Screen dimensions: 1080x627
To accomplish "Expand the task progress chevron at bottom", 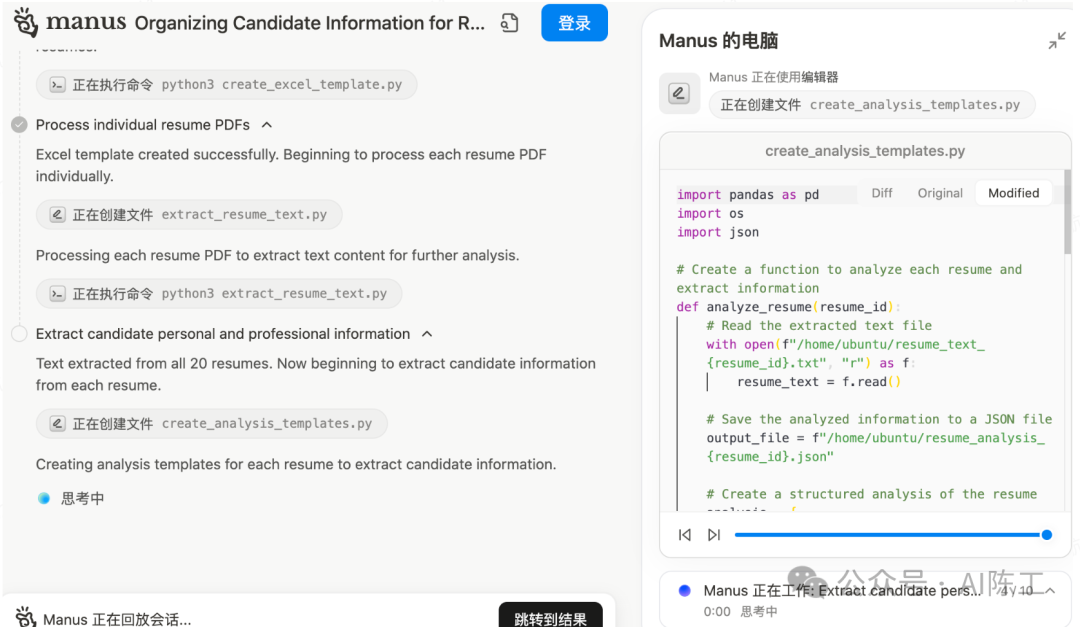I will [1050, 591].
